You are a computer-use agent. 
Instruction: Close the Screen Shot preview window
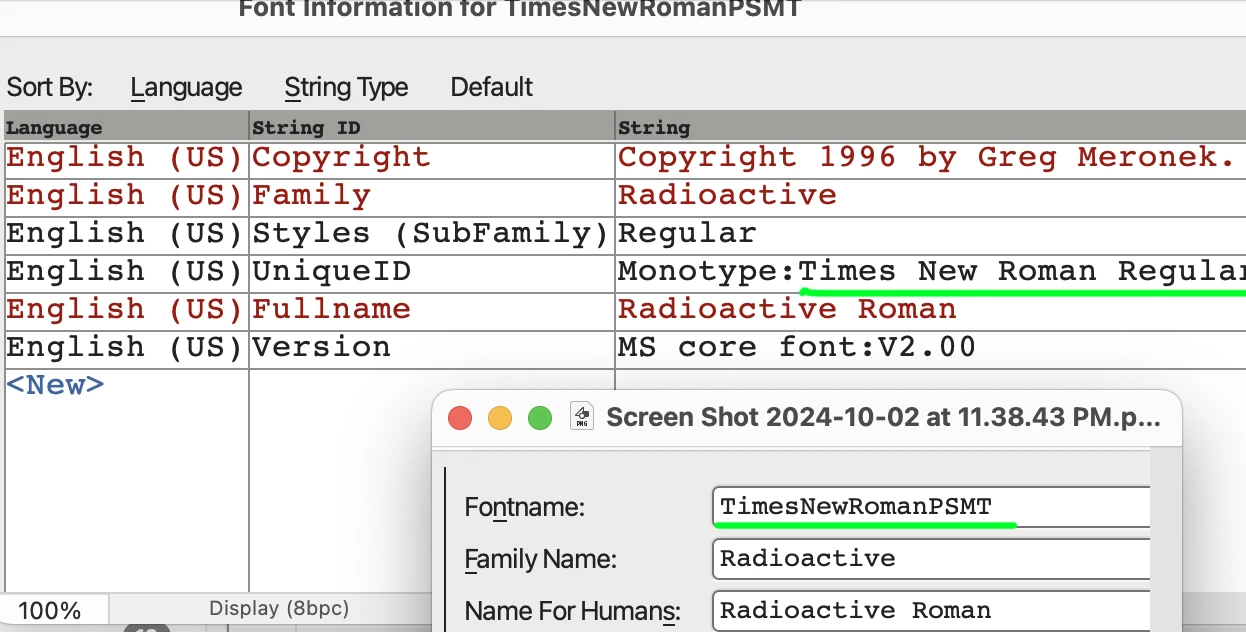pyautogui.click(x=460, y=418)
